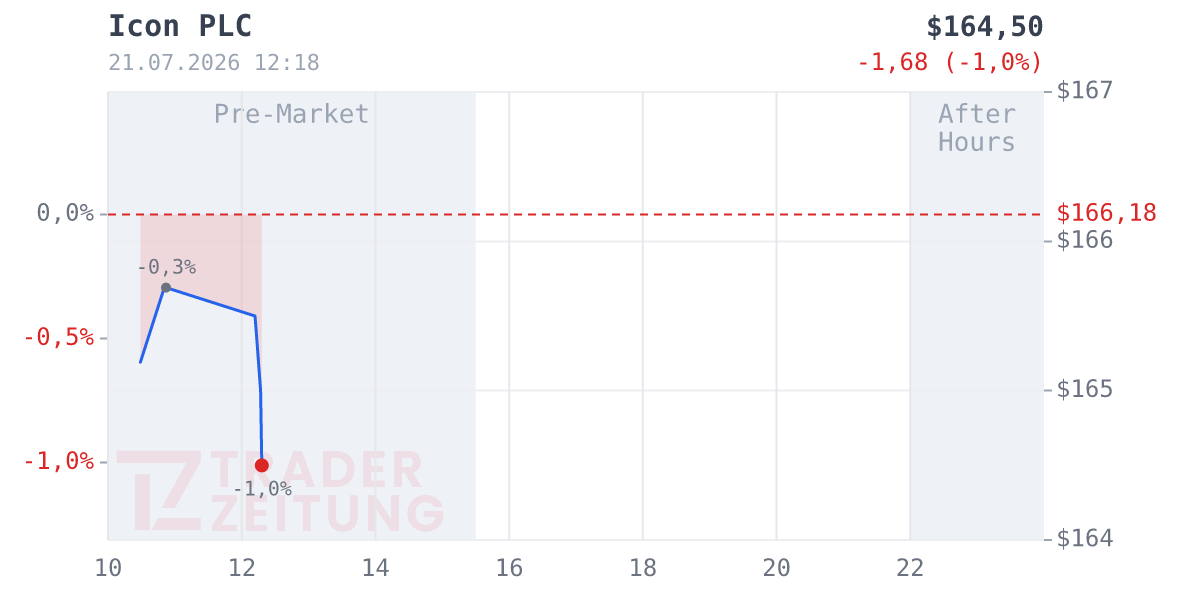Click the TRADER ZEITUNG watermark text
1200x600 pixels.
click(x=327, y=491)
